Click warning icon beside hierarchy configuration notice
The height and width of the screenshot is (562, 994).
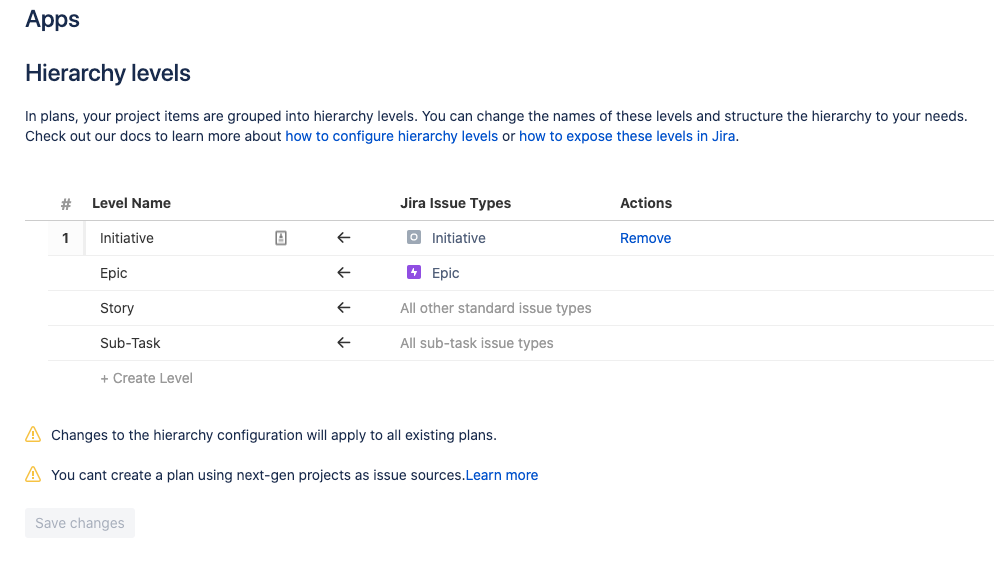tap(33, 435)
